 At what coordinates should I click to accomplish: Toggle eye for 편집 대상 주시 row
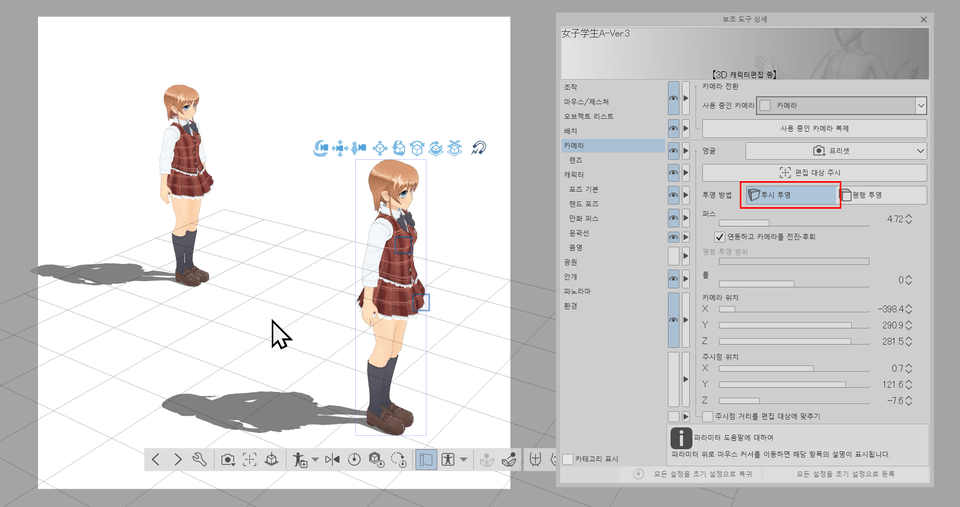[x=673, y=173]
